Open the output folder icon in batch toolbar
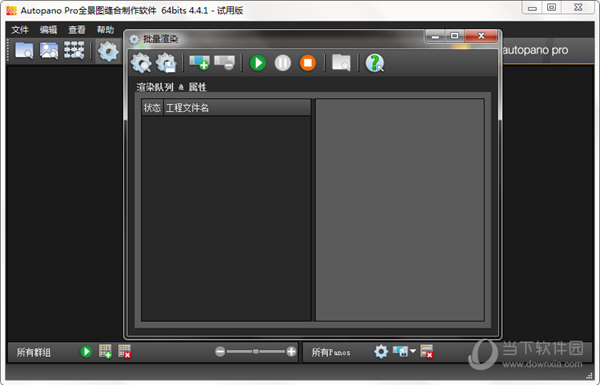 (x=341, y=63)
